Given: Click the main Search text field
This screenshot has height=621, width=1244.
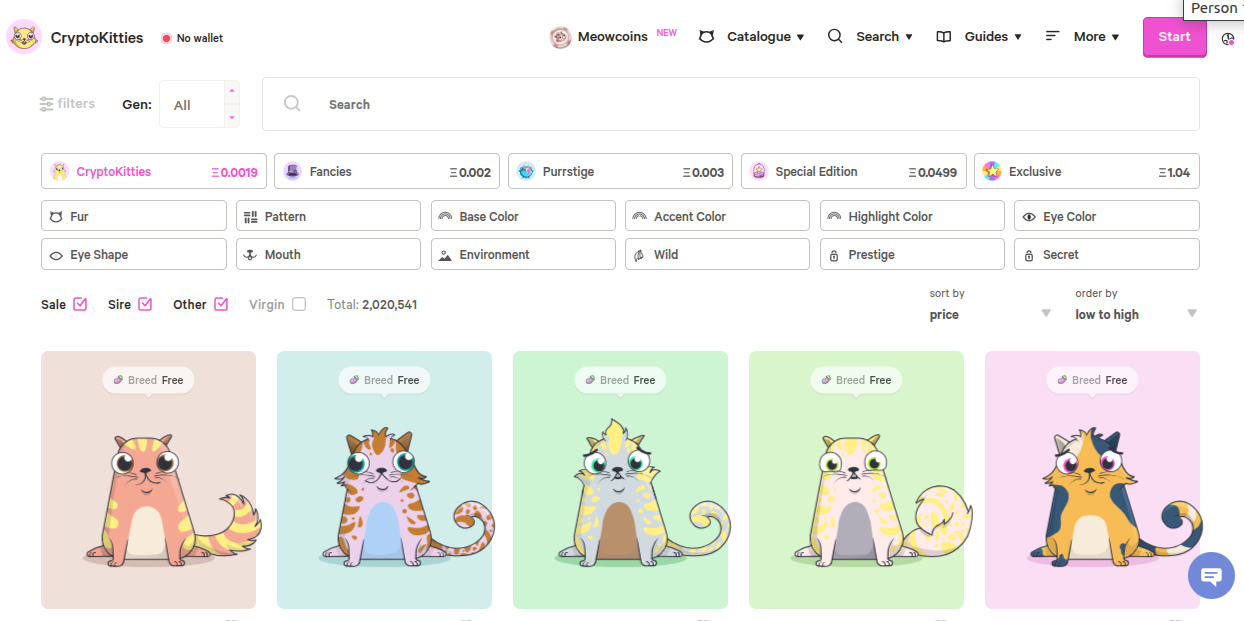Looking at the screenshot, I should 731,104.
